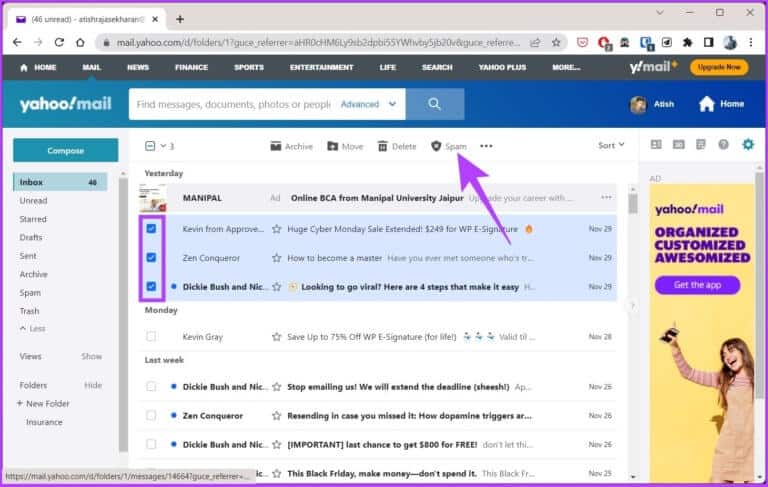Open the three-dot more actions menu
Image resolution: width=768 pixels, height=487 pixels.
click(486, 146)
